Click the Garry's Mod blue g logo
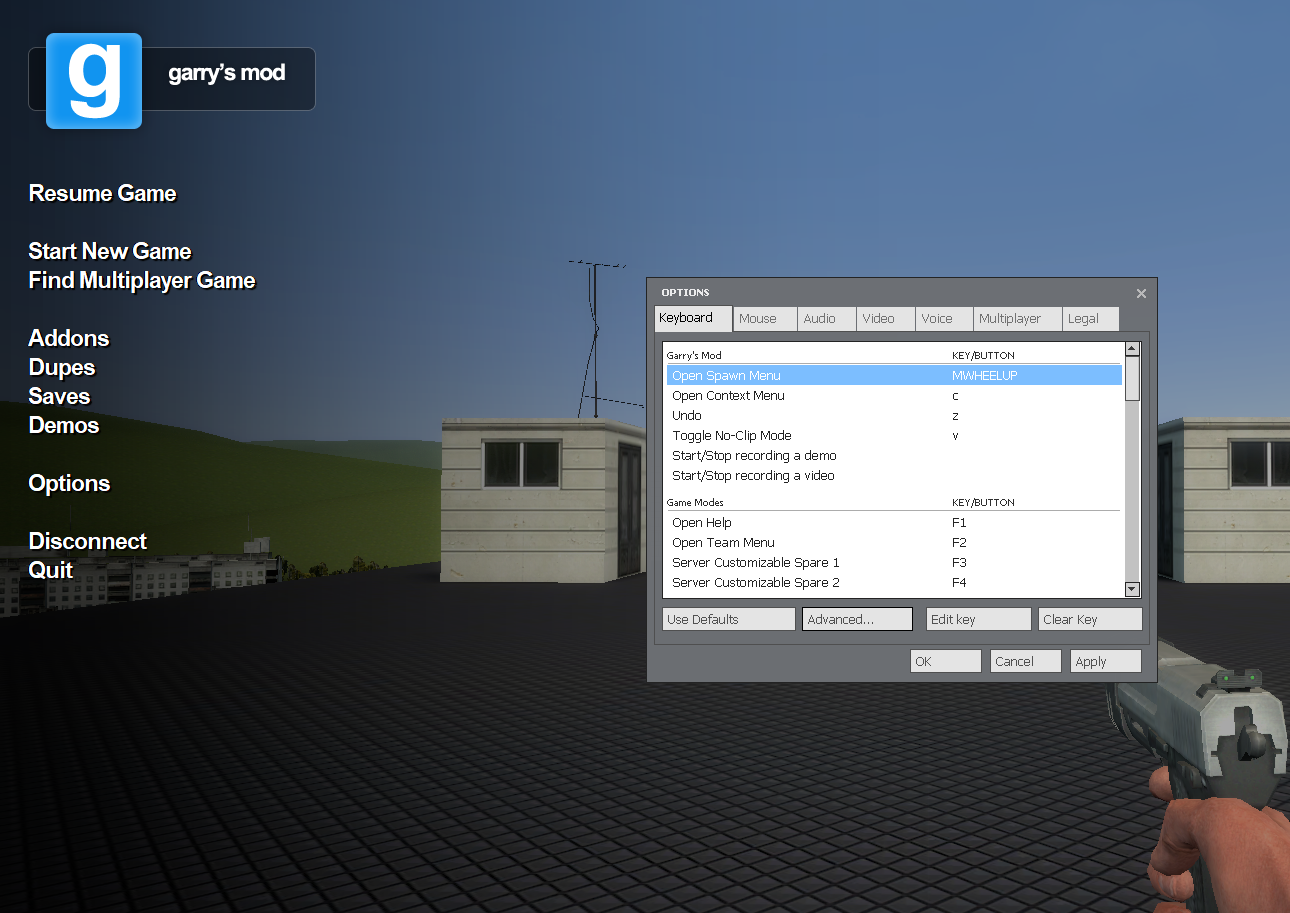This screenshot has width=1290, height=913. coord(94,81)
